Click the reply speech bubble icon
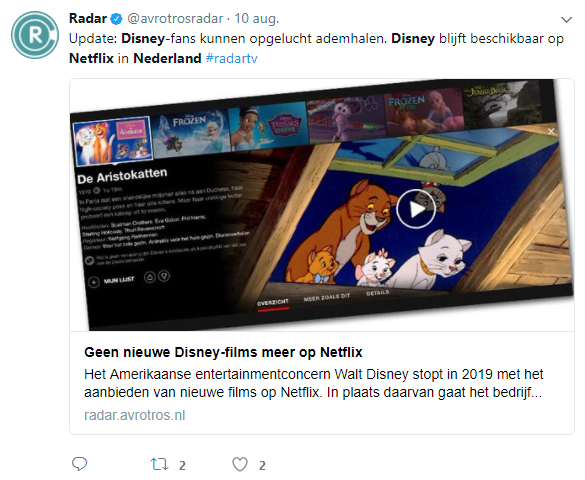The height and width of the screenshot is (480, 585). click(79, 464)
